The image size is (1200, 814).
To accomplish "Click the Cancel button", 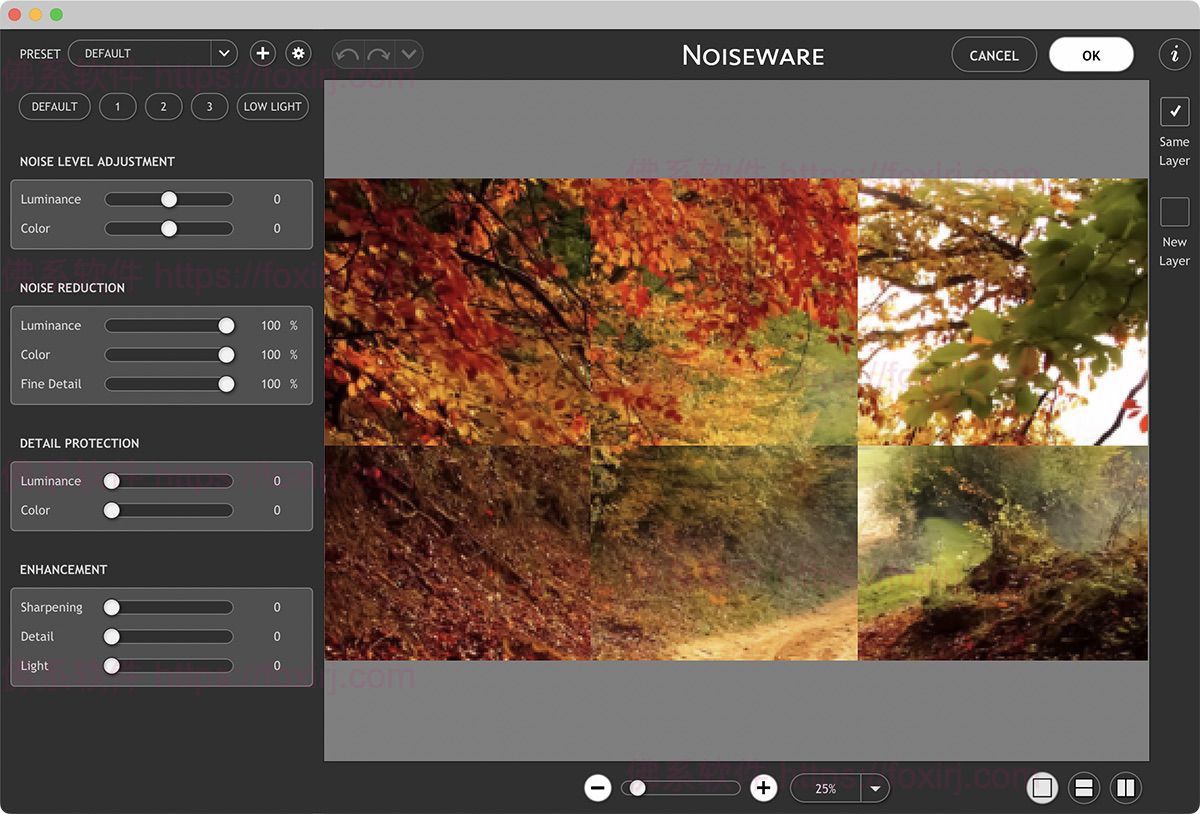I will pos(993,56).
